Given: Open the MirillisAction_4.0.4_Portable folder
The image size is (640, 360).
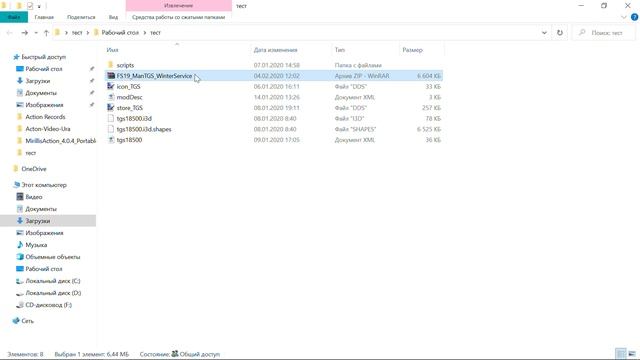Looking at the screenshot, I should click(x=60, y=141).
